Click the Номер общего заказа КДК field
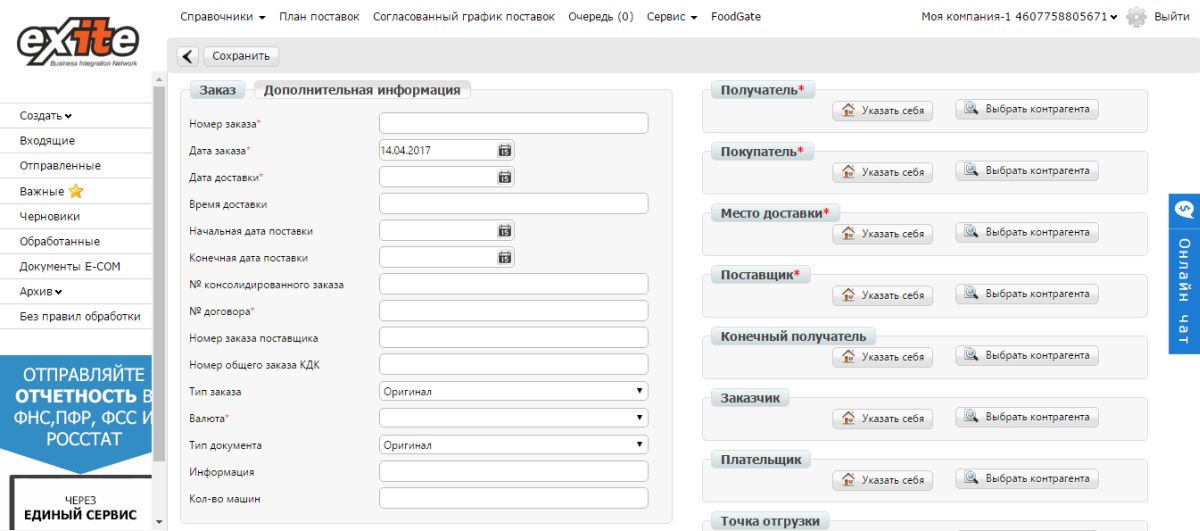 click(x=513, y=364)
